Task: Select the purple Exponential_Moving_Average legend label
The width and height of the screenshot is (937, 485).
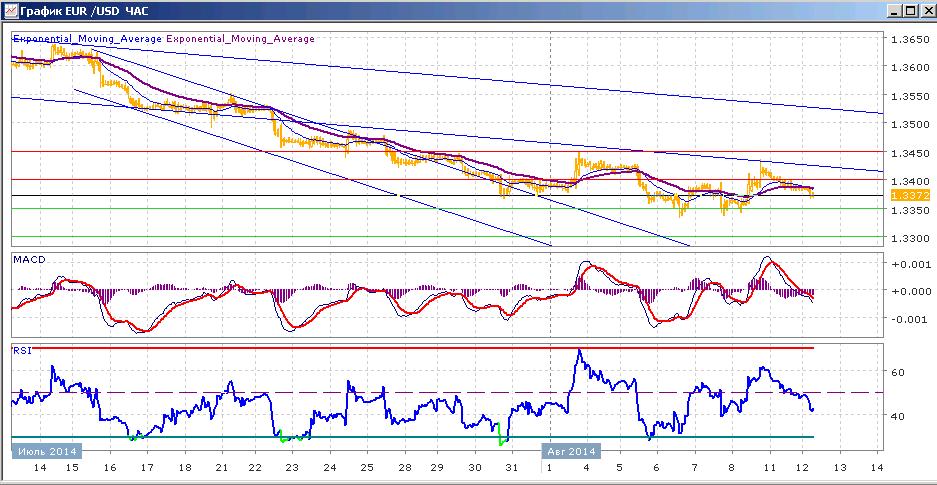Action: tap(240, 39)
